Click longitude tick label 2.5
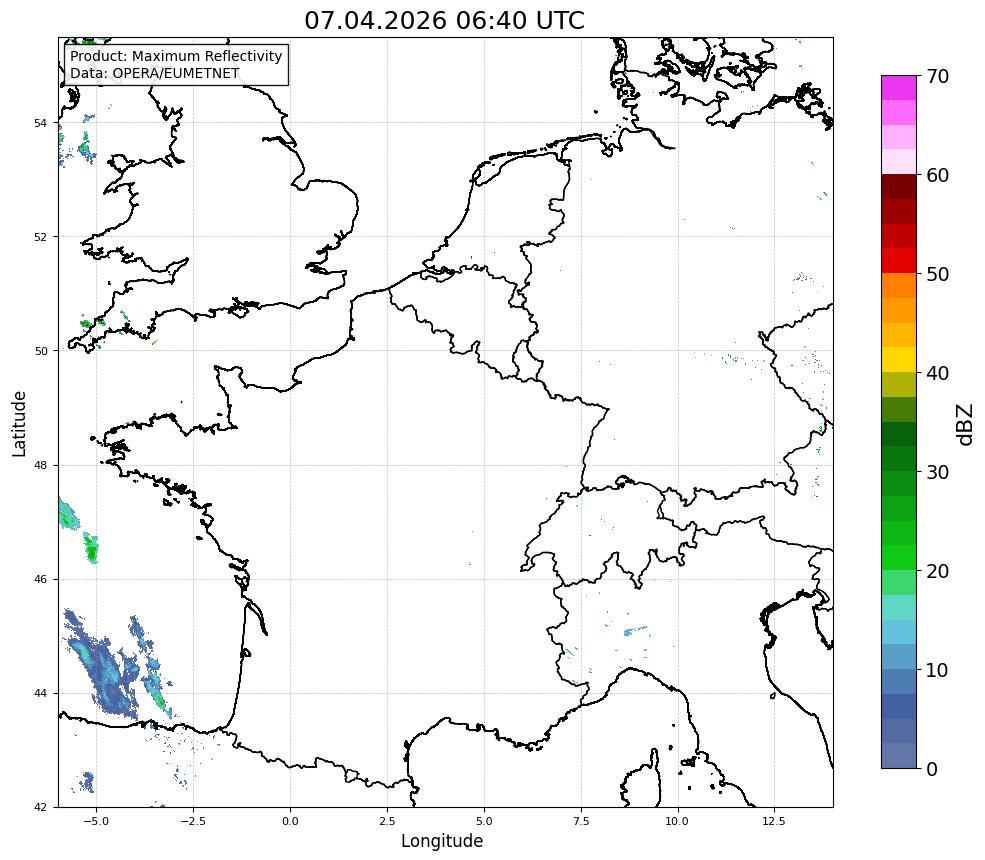Viewport: 985px width, 860px height. coord(387,821)
